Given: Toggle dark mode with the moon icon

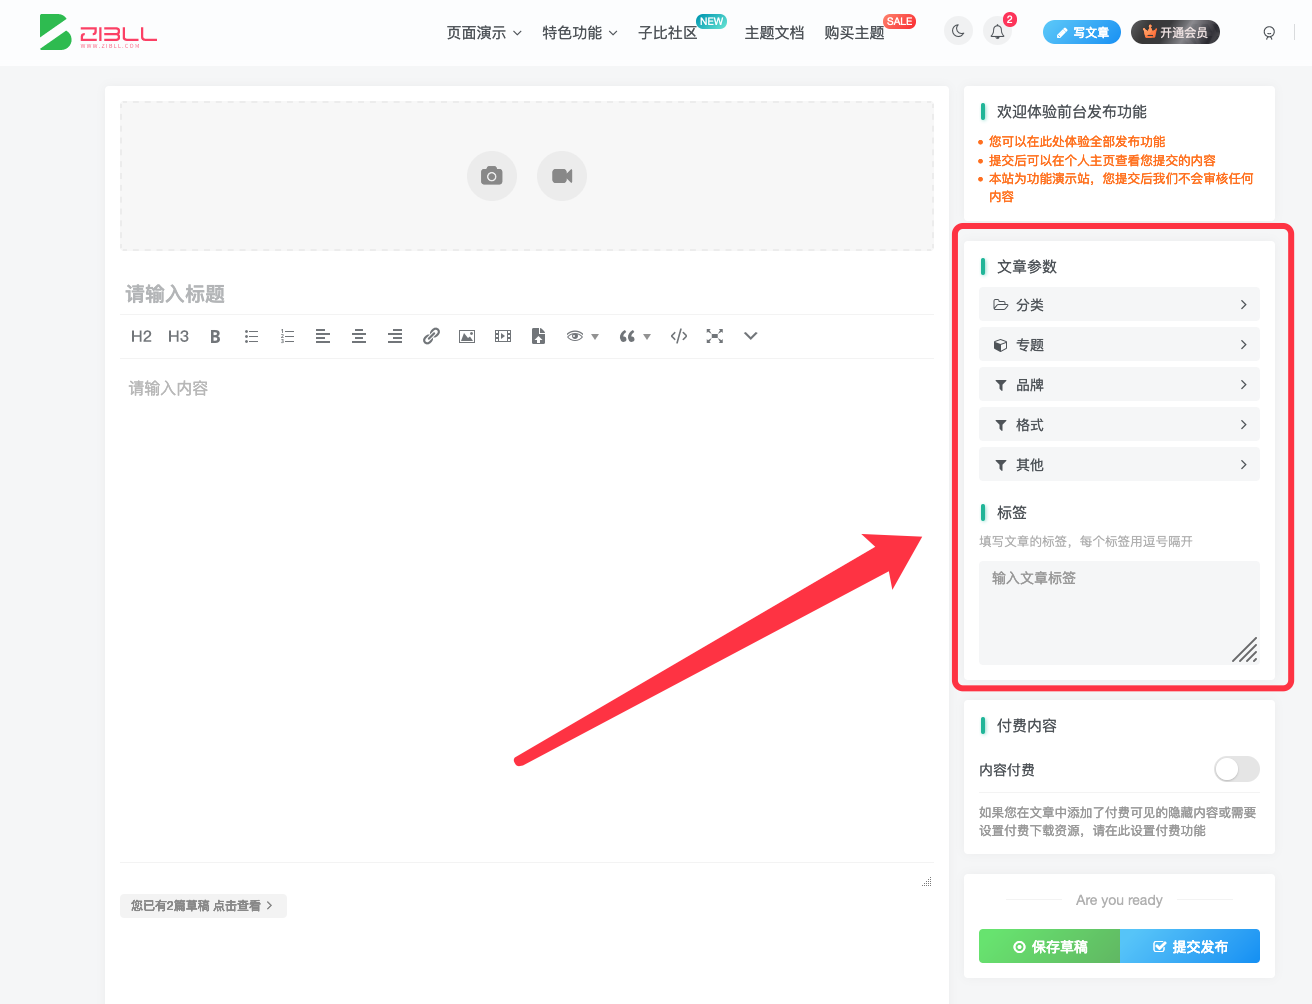Looking at the screenshot, I should click(957, 31).
